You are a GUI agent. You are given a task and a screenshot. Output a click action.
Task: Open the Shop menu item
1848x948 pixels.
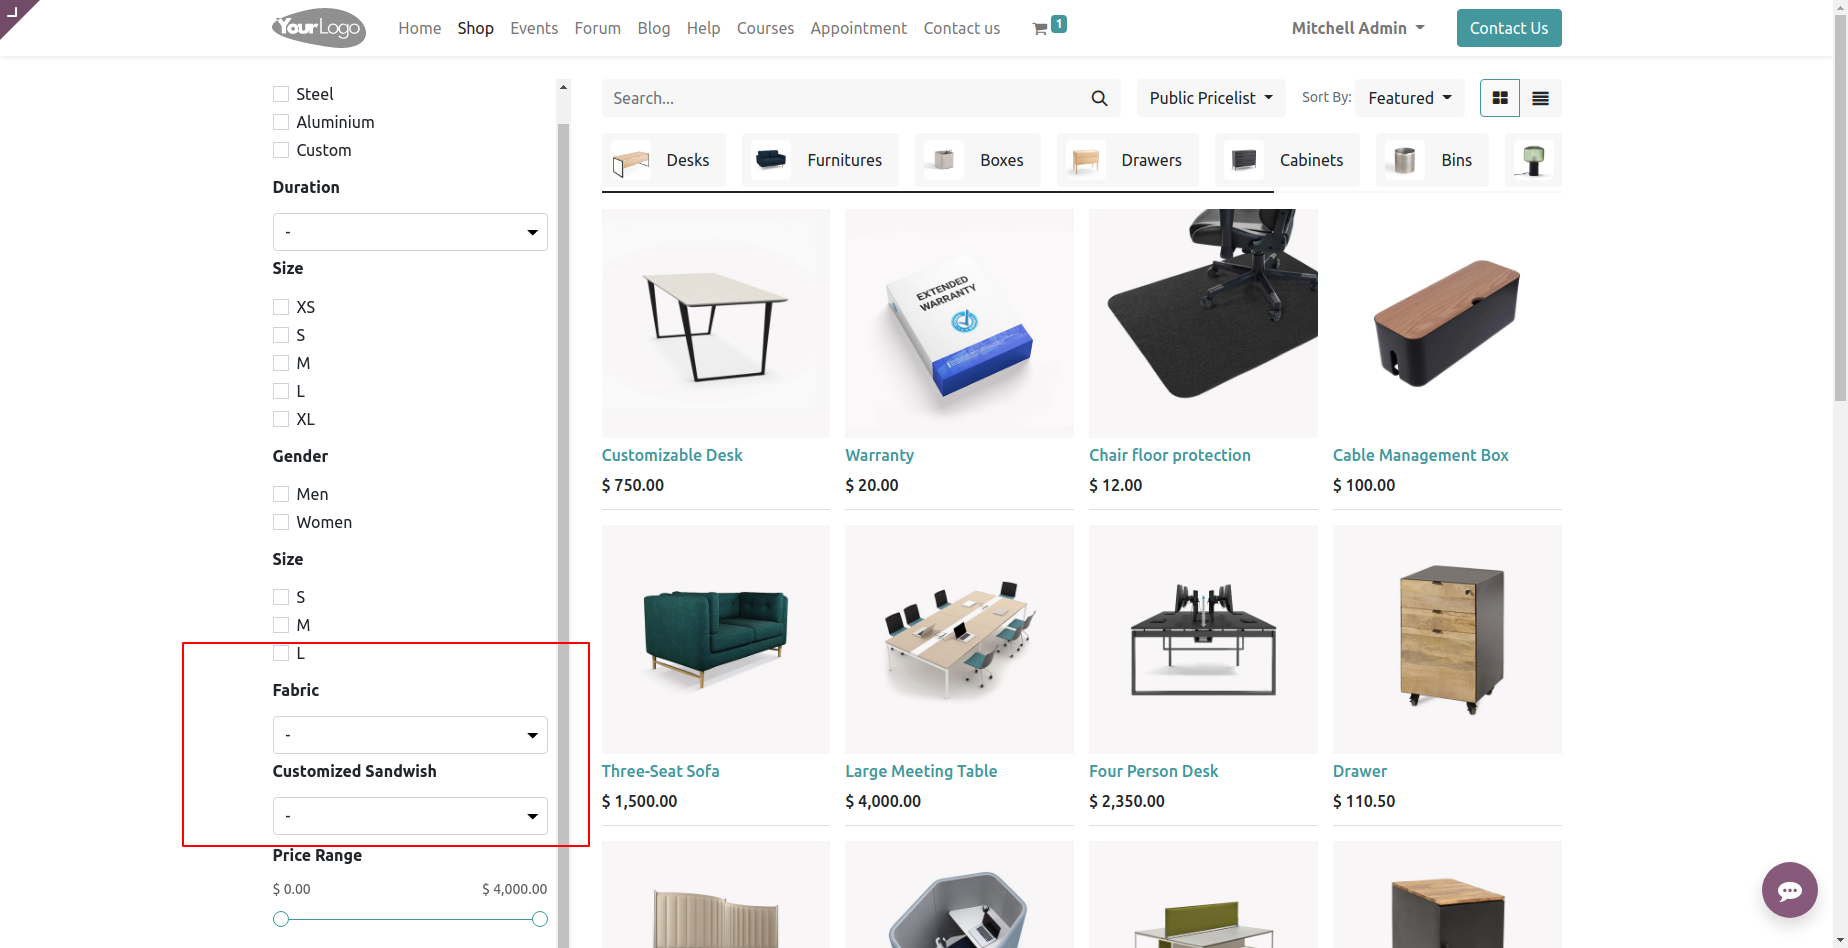(x=476, y=28)
